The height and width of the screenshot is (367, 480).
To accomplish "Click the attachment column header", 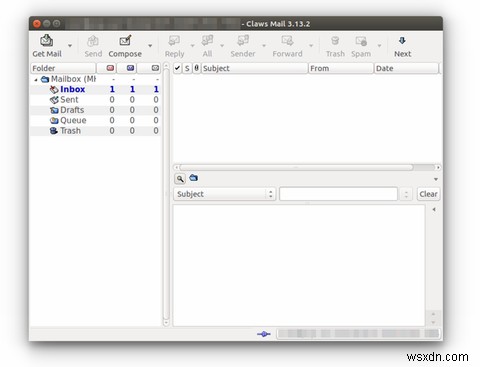I will (x=197, y=68).
